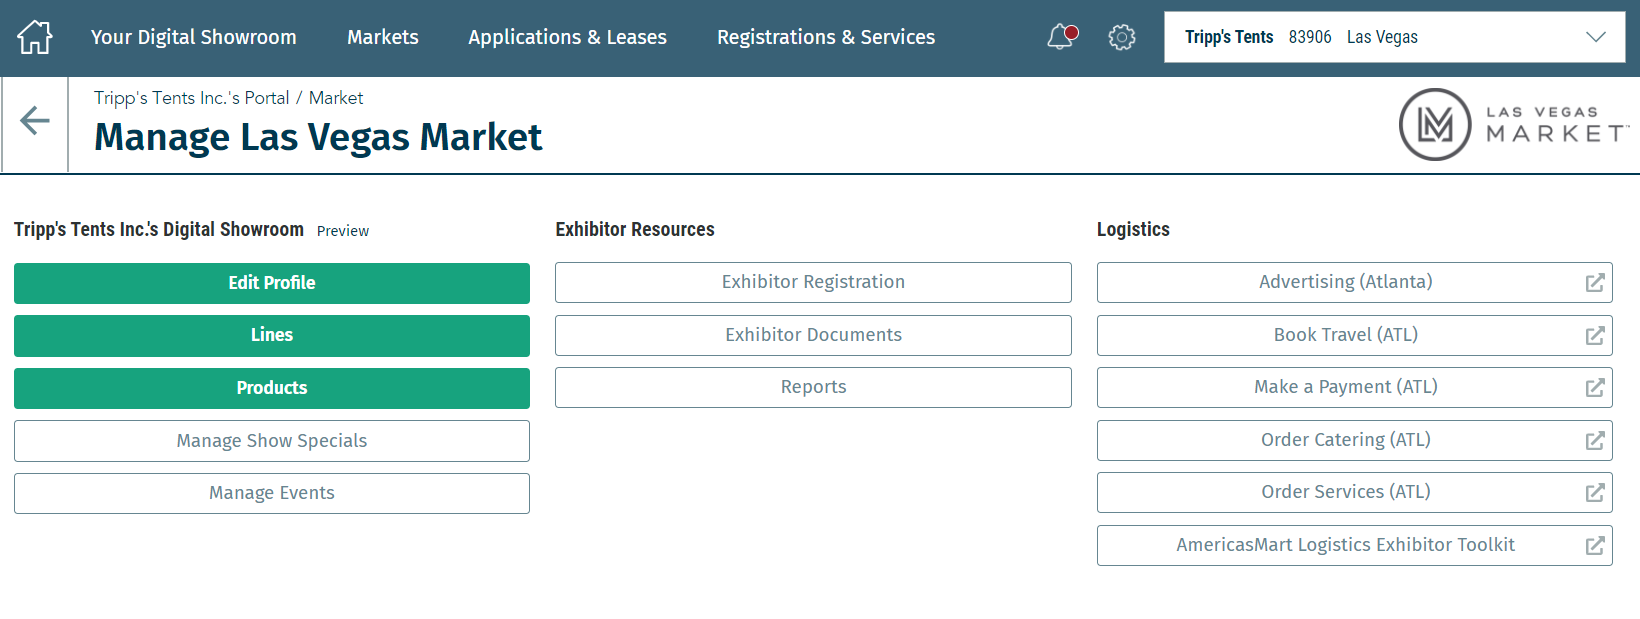Open the notifications bell
Image resolution: width=1640 pixels, height=619 pixels.
(1061, 37)
